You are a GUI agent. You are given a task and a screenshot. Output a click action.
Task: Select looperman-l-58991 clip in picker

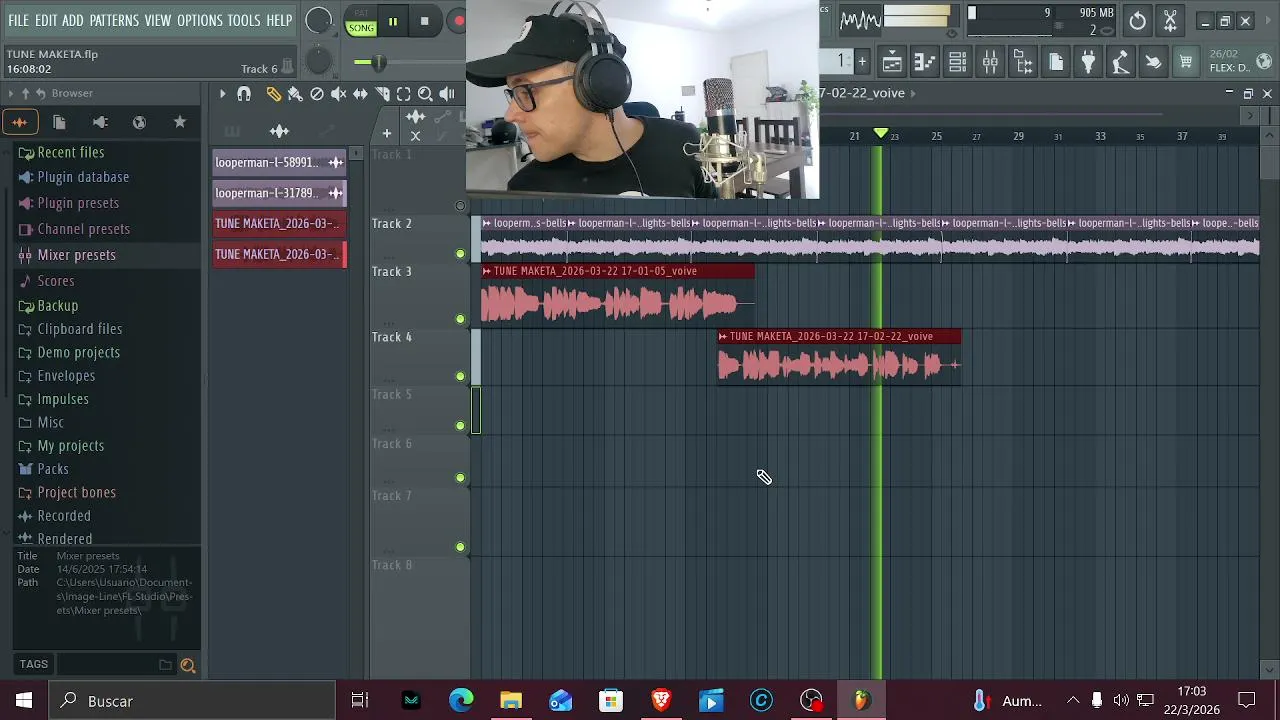[279, 162]
